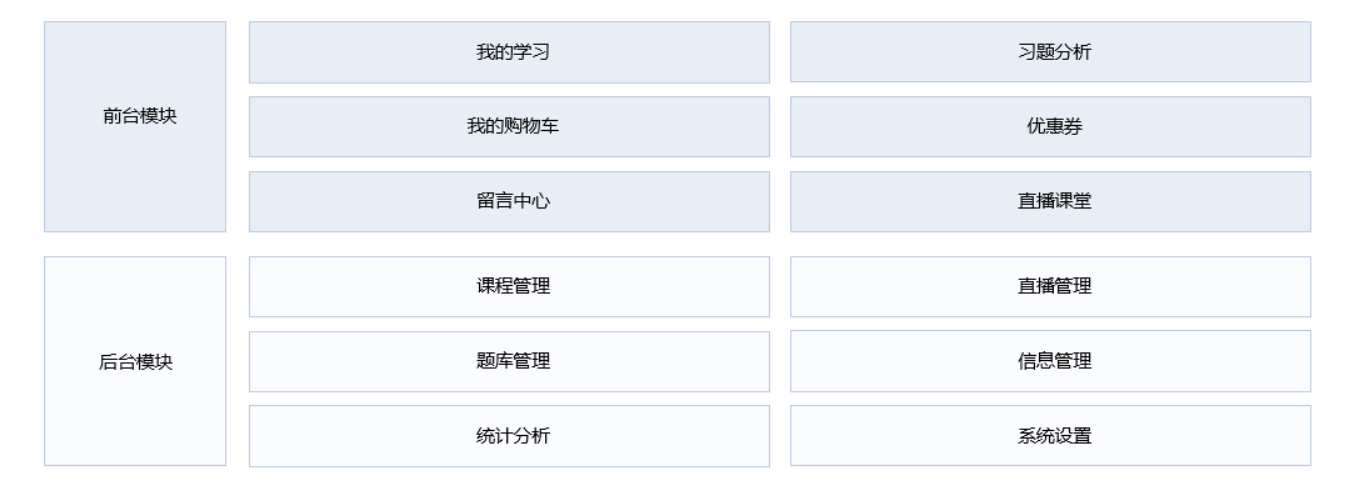Click the 直播课堂 text label
The height and width of the screenshot is (491, 1359).
click(1050, 202)
